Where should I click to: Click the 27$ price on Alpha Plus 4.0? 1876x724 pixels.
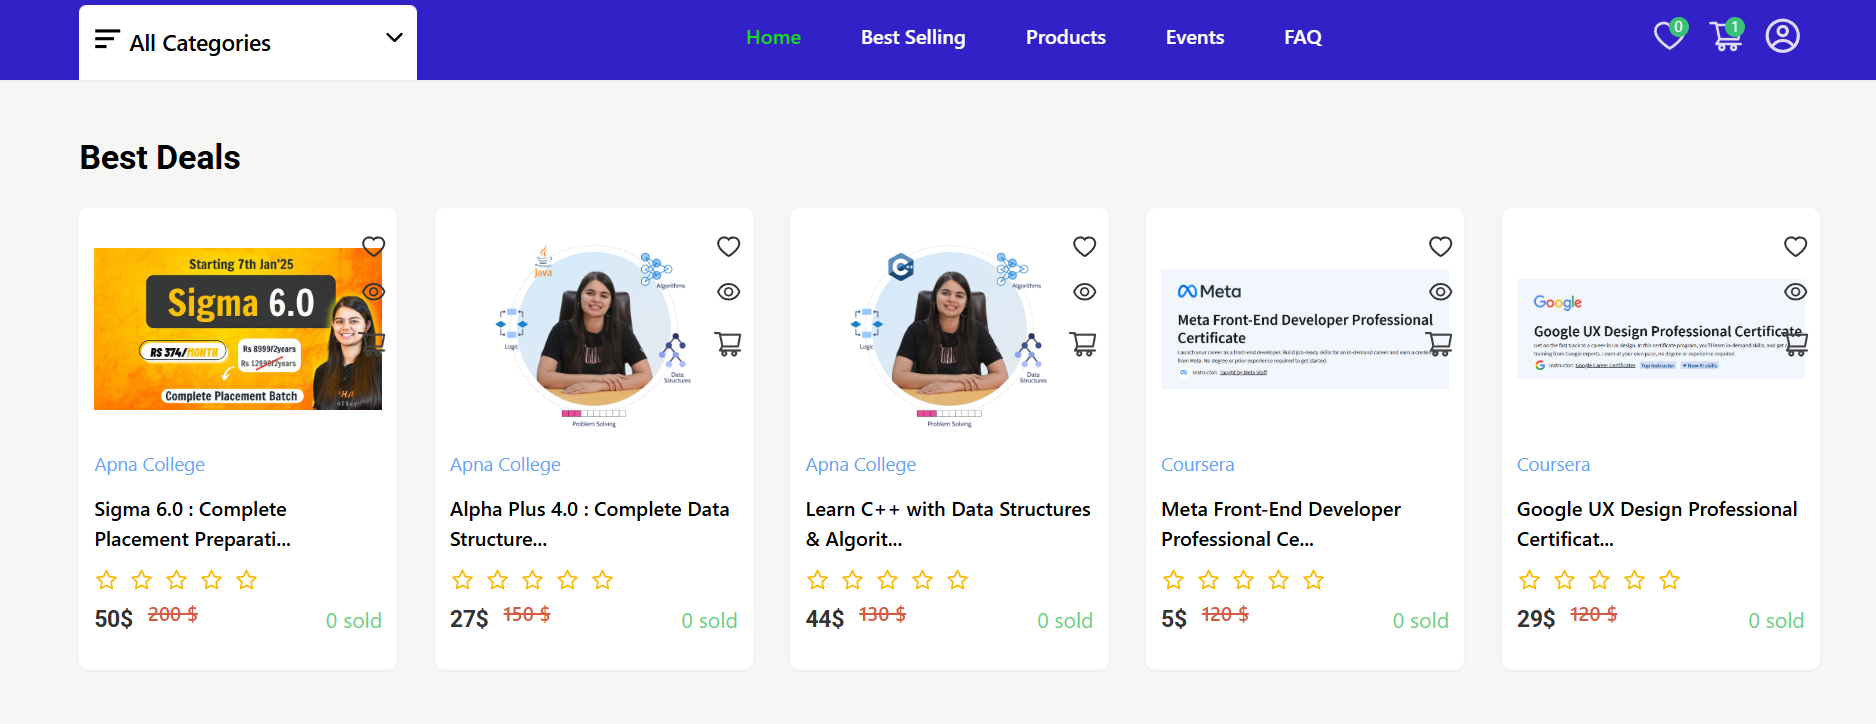pos(469,619)
